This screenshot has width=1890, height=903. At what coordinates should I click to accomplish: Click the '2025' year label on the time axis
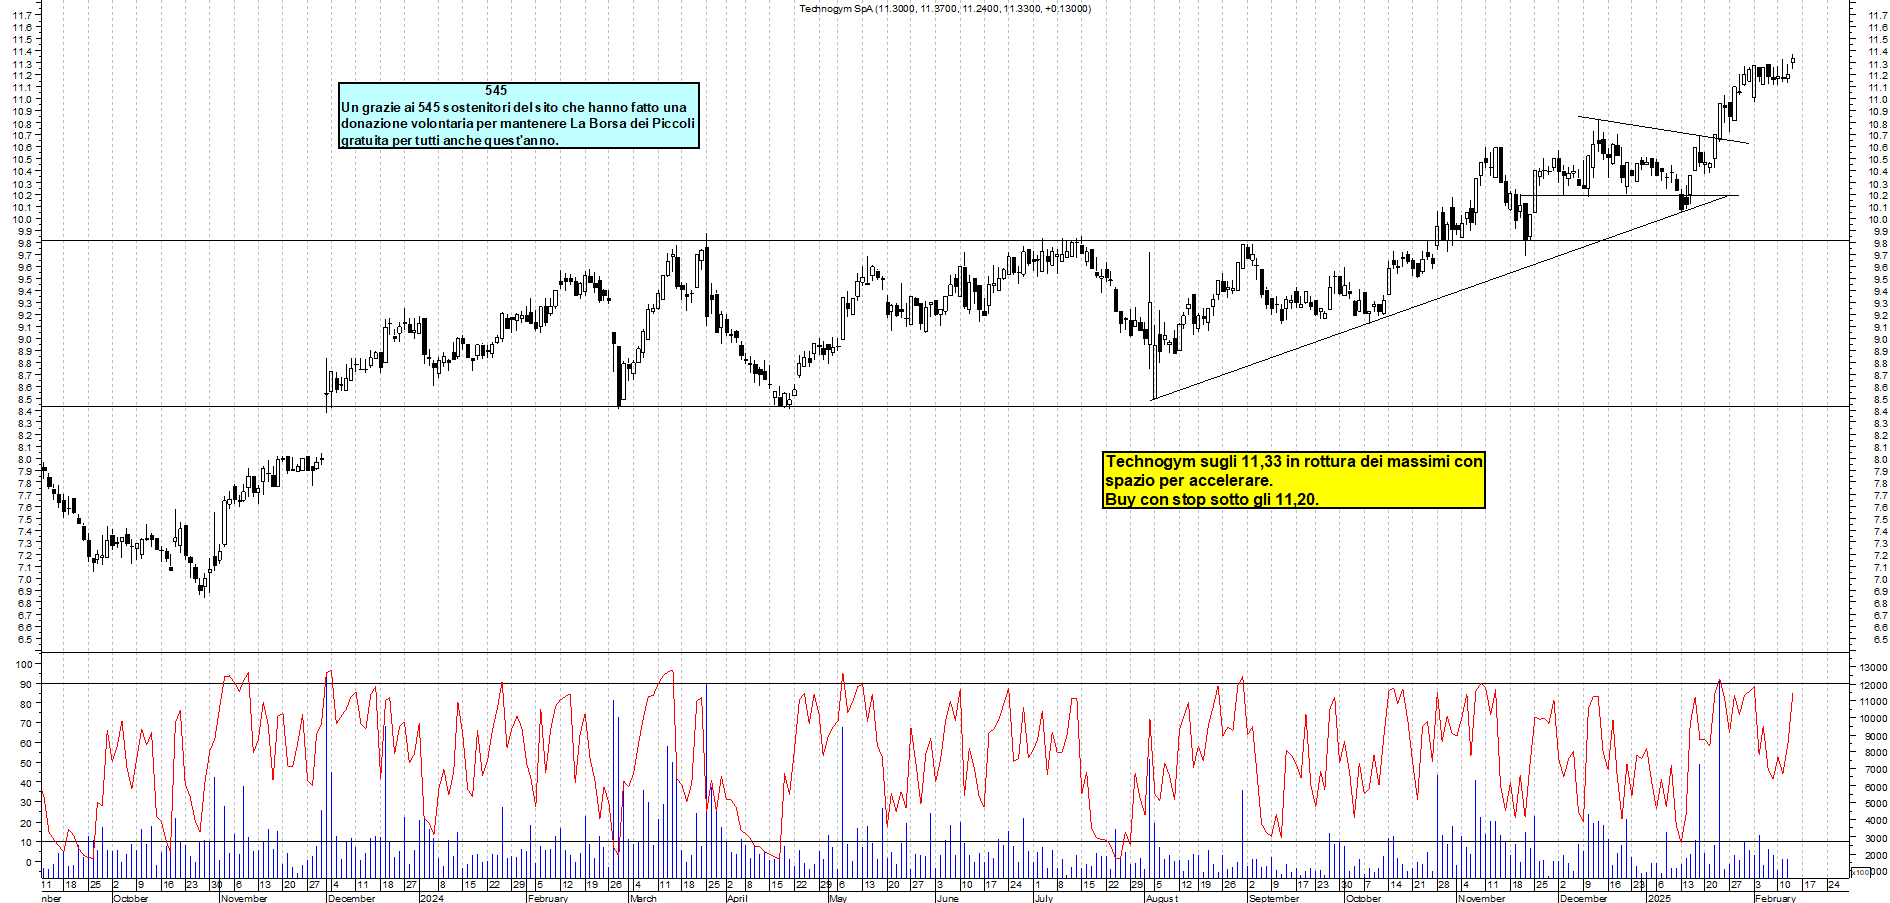click(1659, 898)
